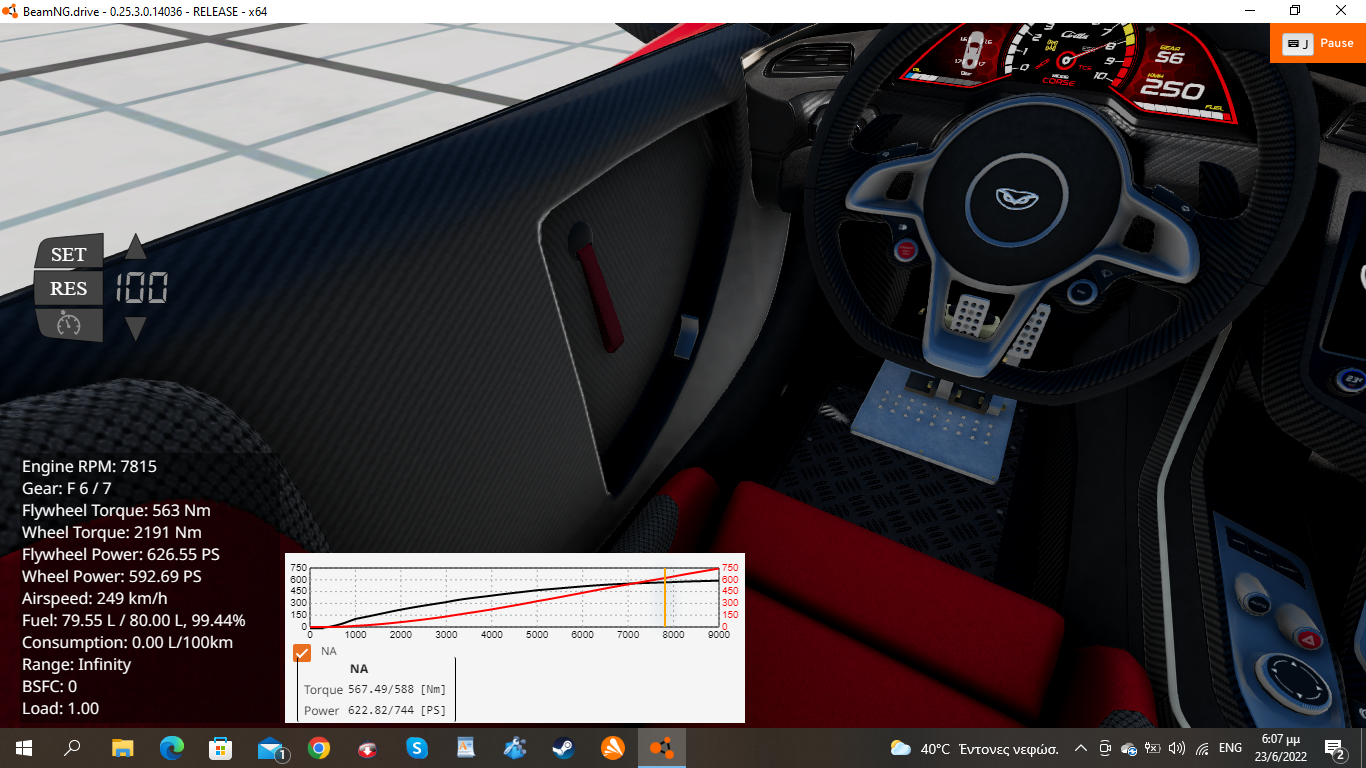Click the J keyboard shortcut icon
The width and height of the screenshot is (1366, 768).
click(x=1298, y=43)
